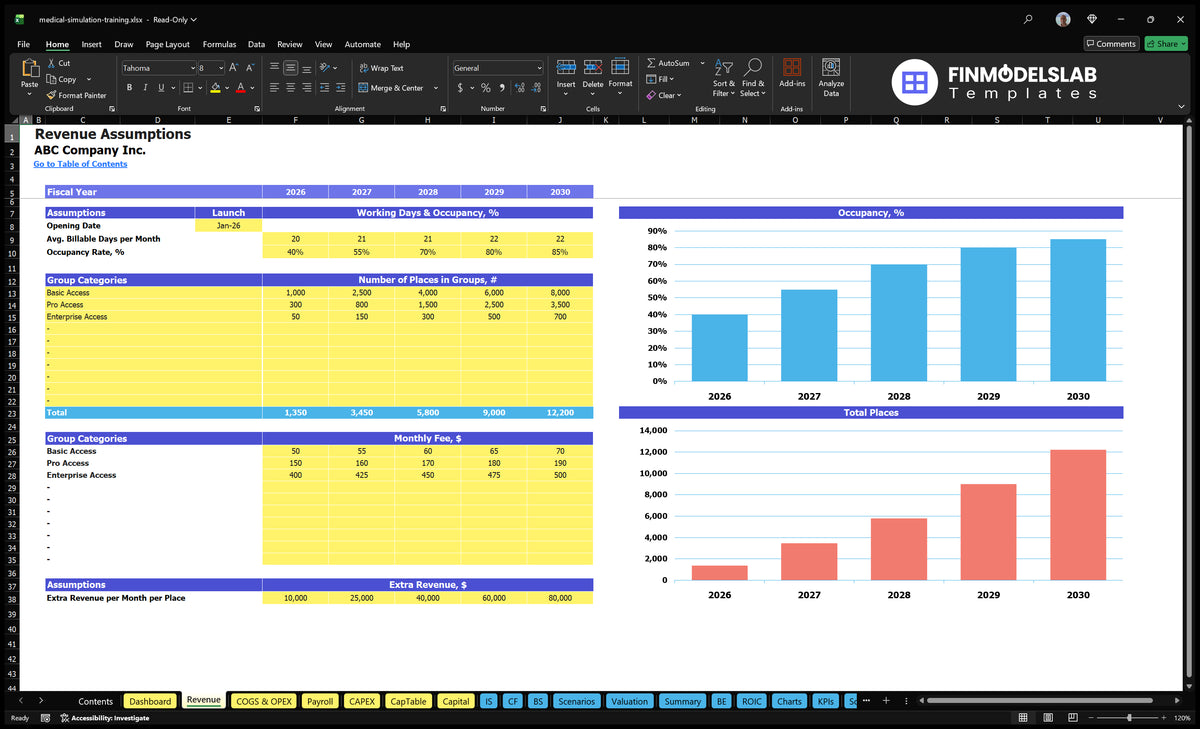The height and width of the screenshot is (729, 1200).
Task: Open the General number format dropdown
Action: [539, 68]
